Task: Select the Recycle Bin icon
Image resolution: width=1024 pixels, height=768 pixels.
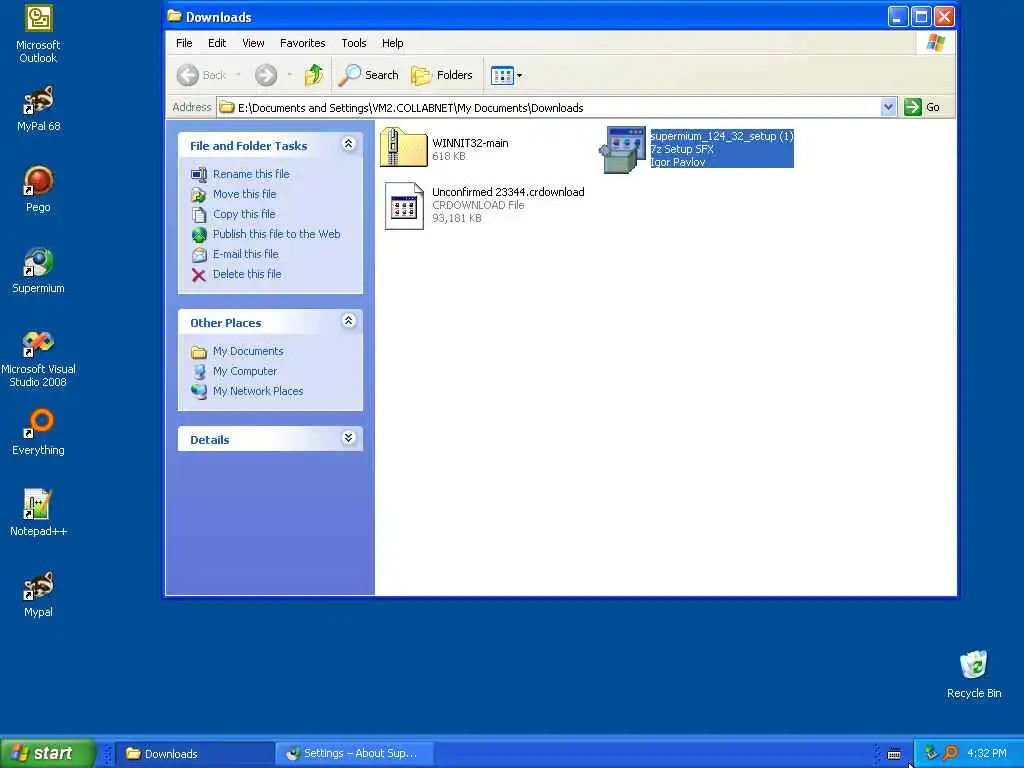Action: point(974,675)
